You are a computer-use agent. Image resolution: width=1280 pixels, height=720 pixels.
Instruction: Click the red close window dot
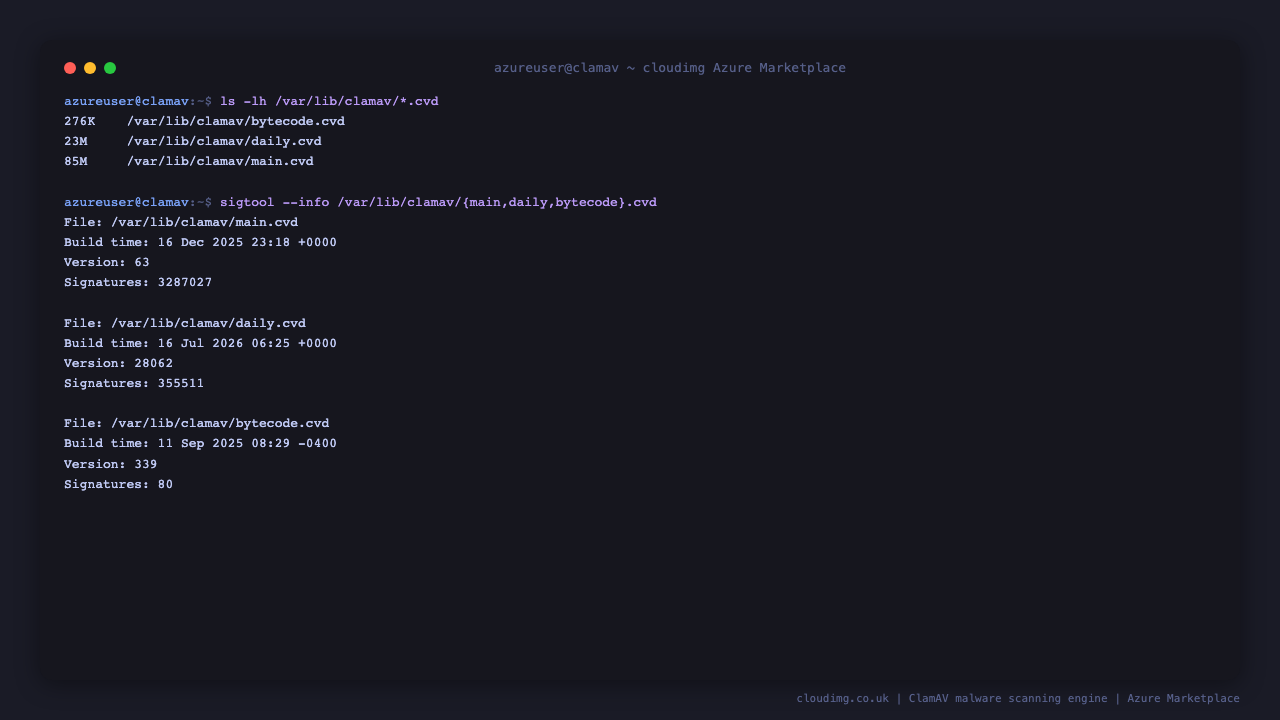click(70, 68)
